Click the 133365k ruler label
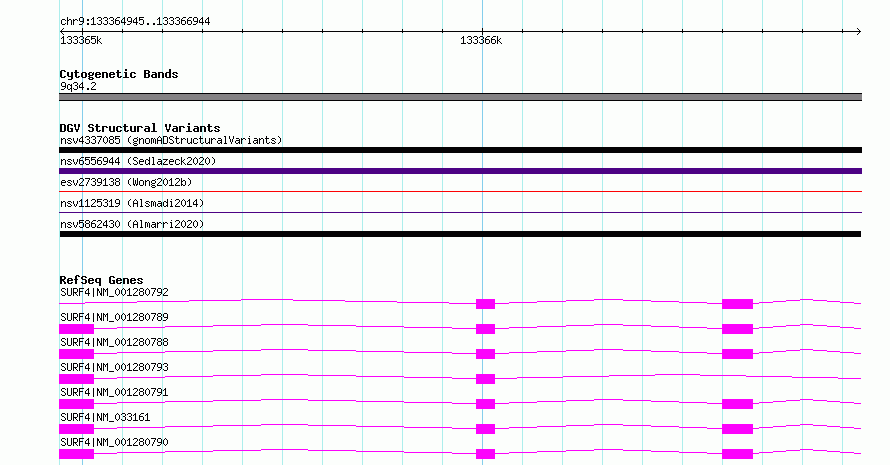Image resolution: width=890 pixels, height=465 pixels. click(x=81, y=40)
